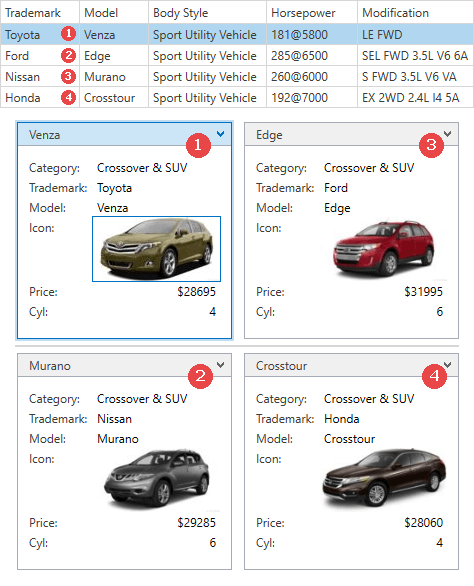Sort by the Body Style column header
Viewport: 474px width, 586px height.
207,13
